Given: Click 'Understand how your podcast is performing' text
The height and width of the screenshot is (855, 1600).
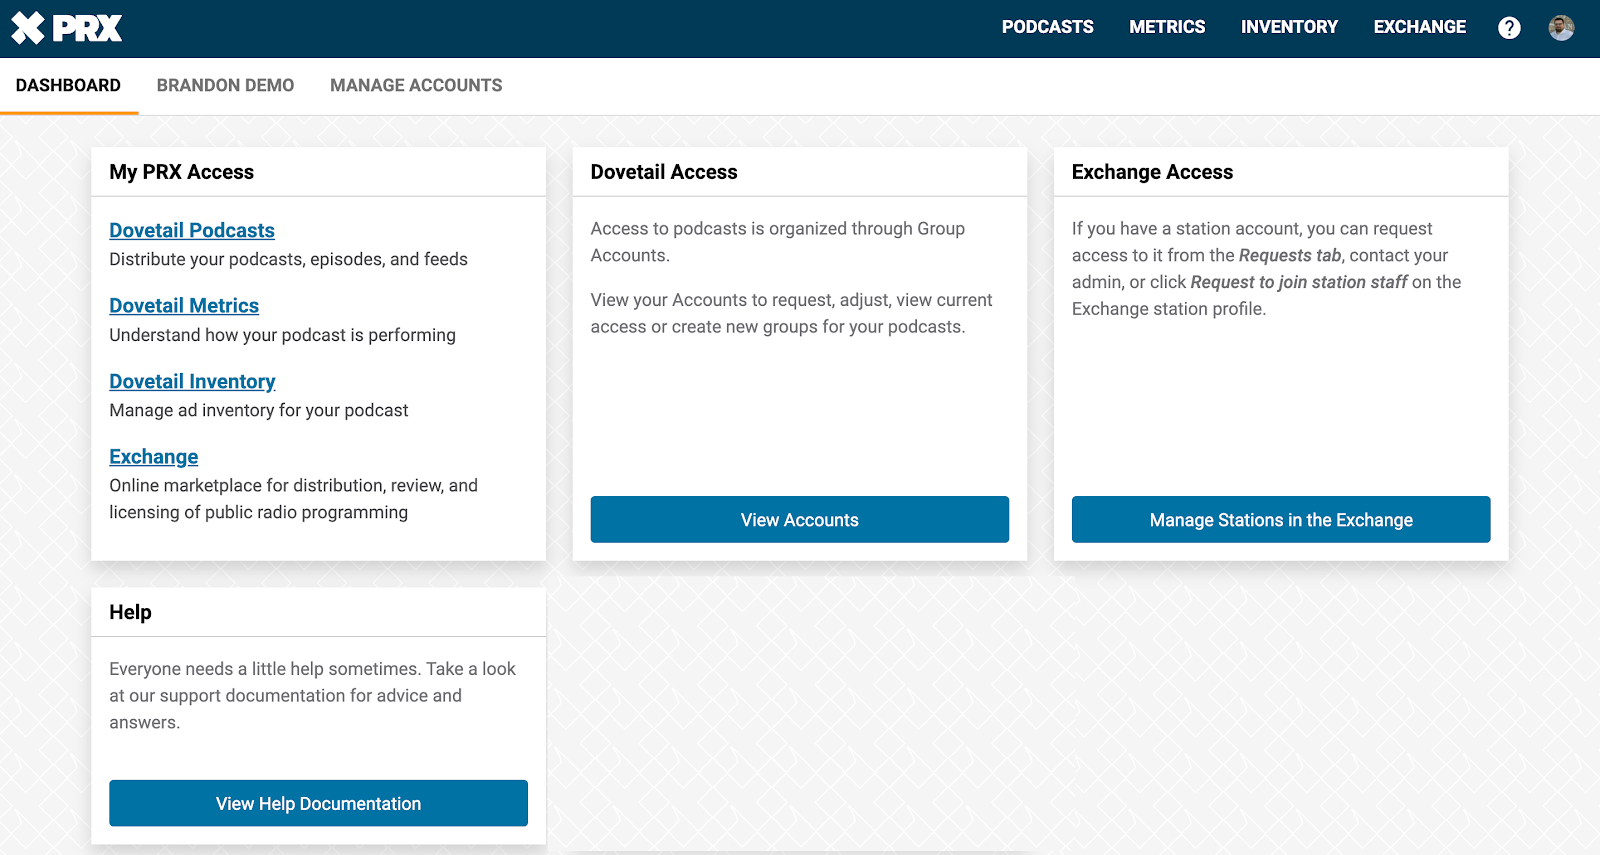Looking at the screenshot, I should pyautogui.click(x=282, y=335).
